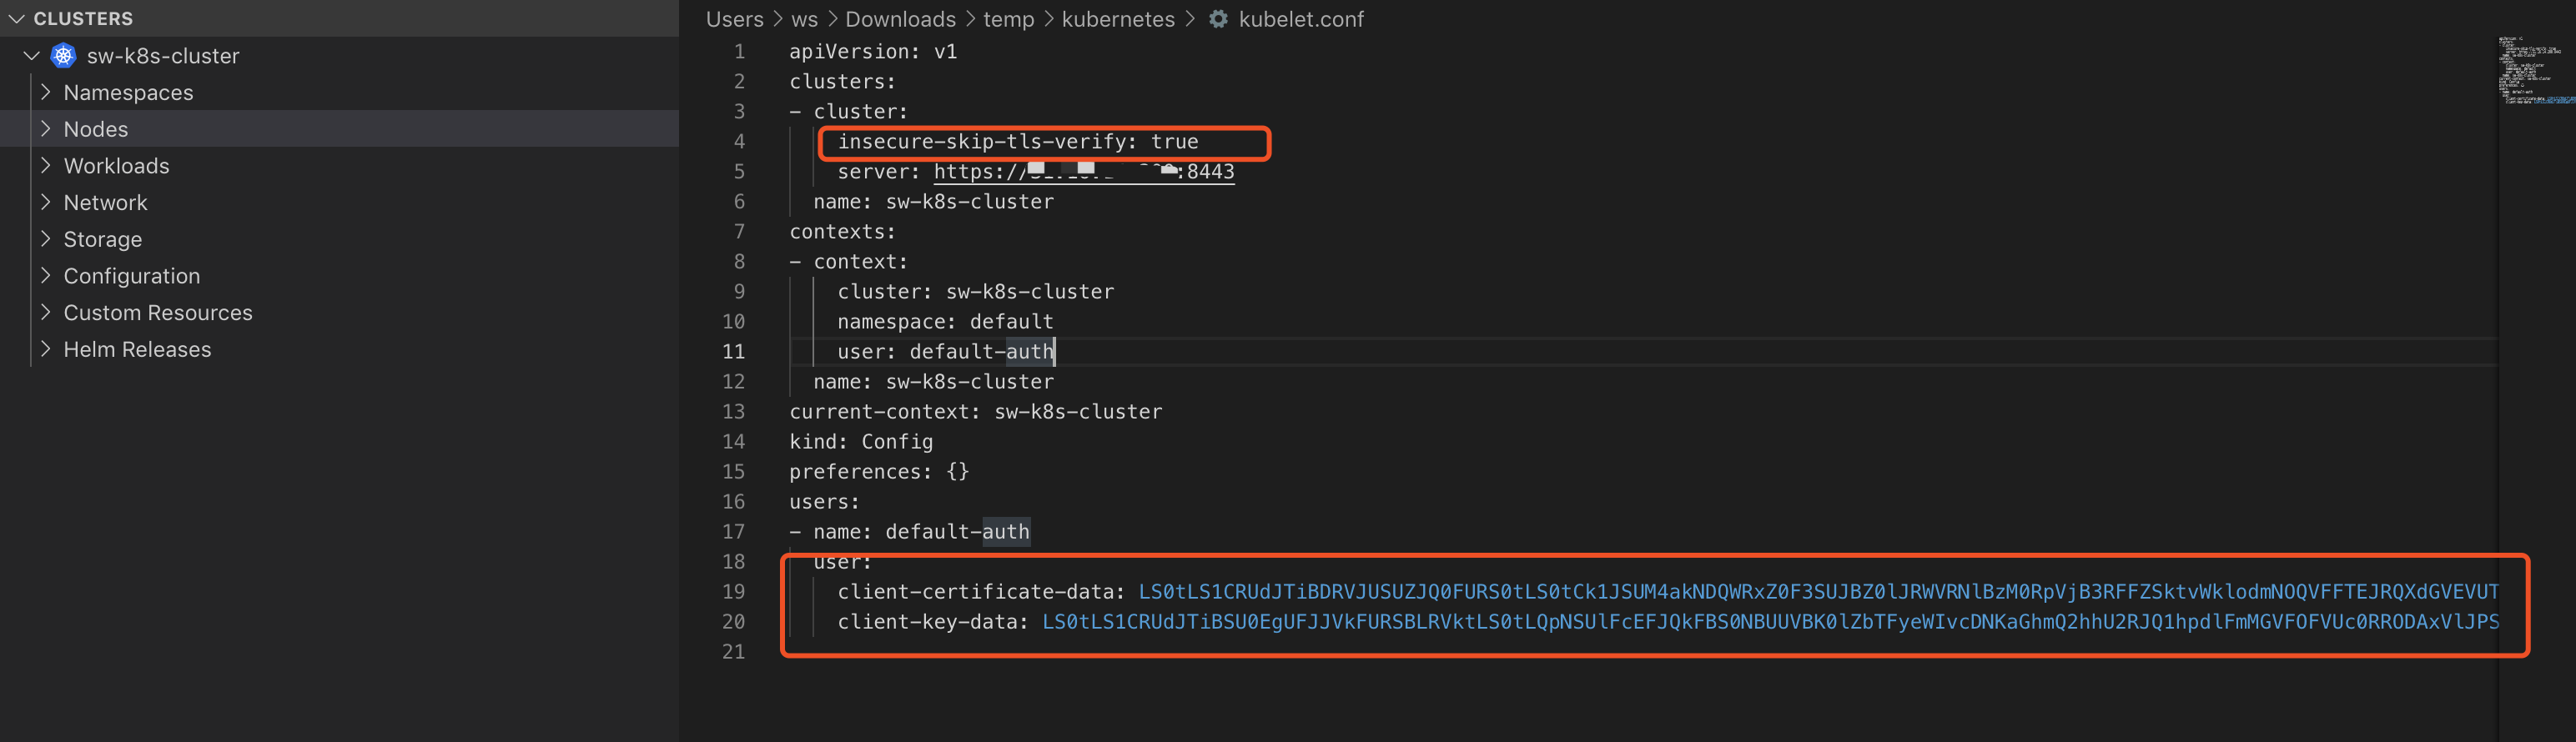Click the gear icon before kubelet.conf
This screenshot has height=742, width=2576.
(x=1218, y=19)
